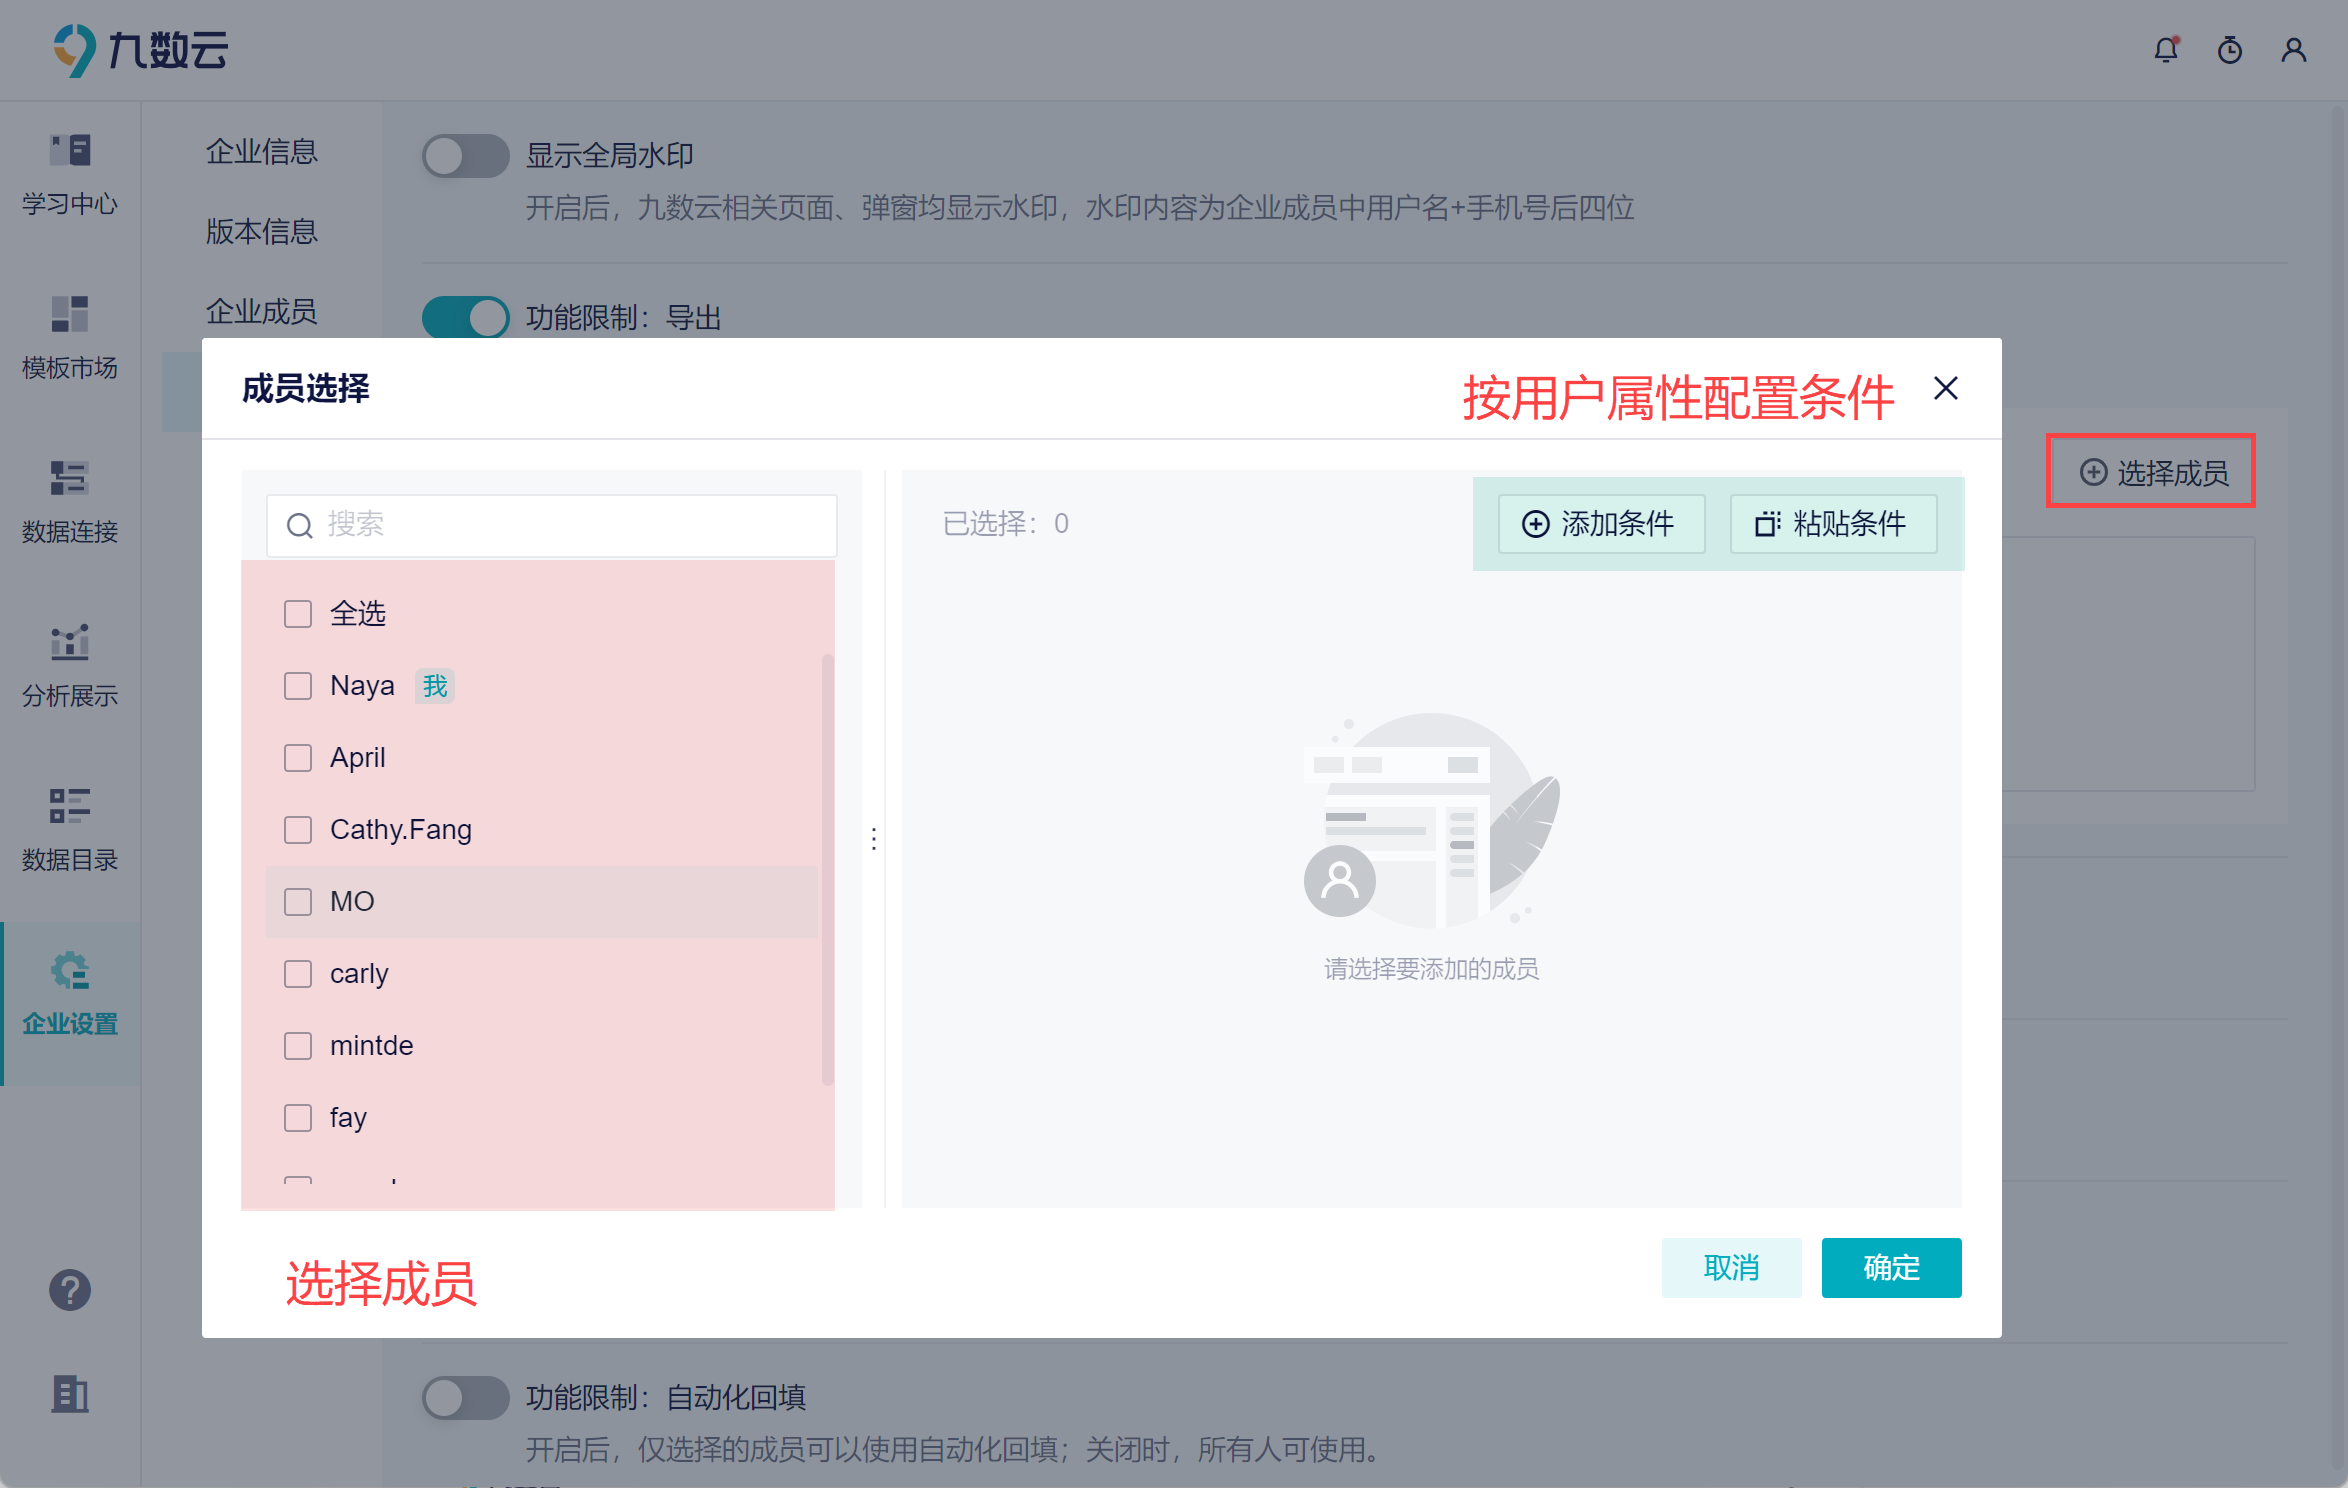
Task: Open 版本信息 menu item
Action: point(262,232)
